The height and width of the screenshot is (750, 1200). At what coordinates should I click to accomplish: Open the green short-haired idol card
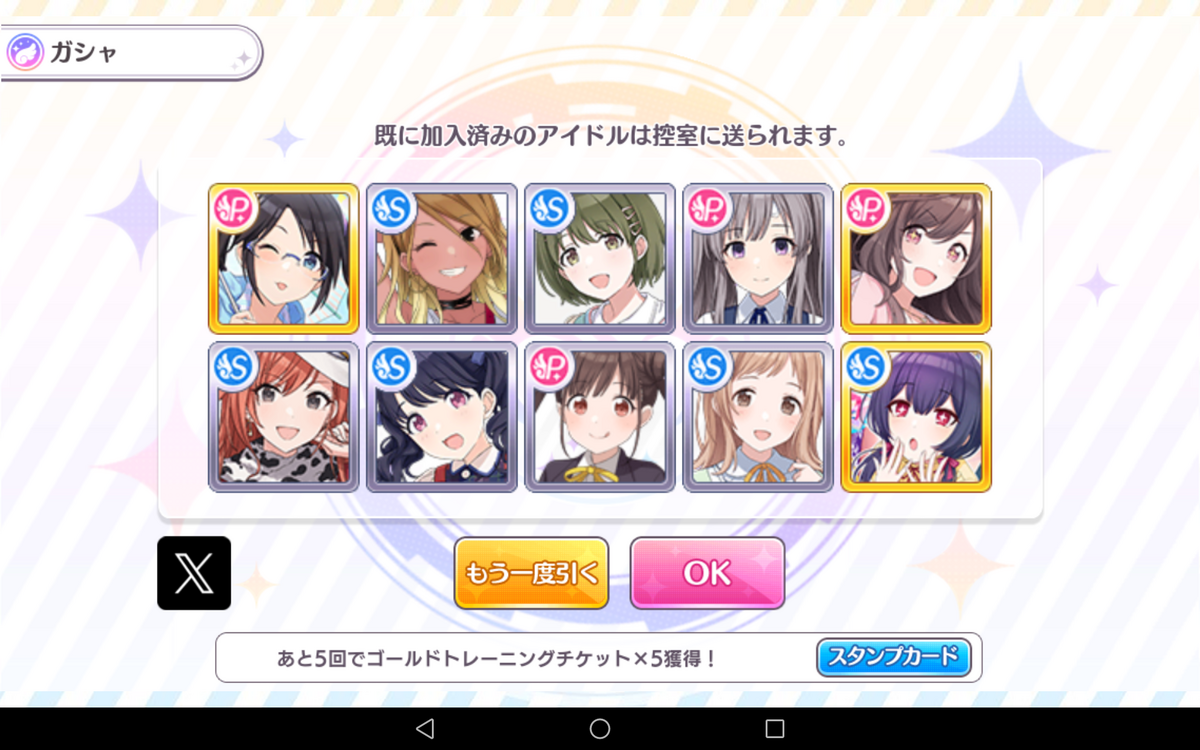click(600, 259)
